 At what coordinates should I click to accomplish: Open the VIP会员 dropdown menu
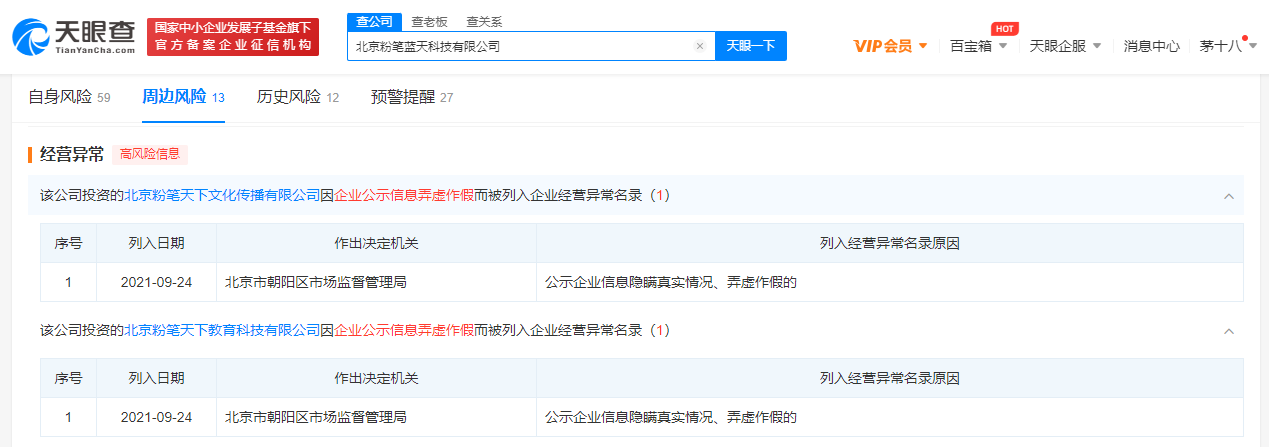(890, 46)
